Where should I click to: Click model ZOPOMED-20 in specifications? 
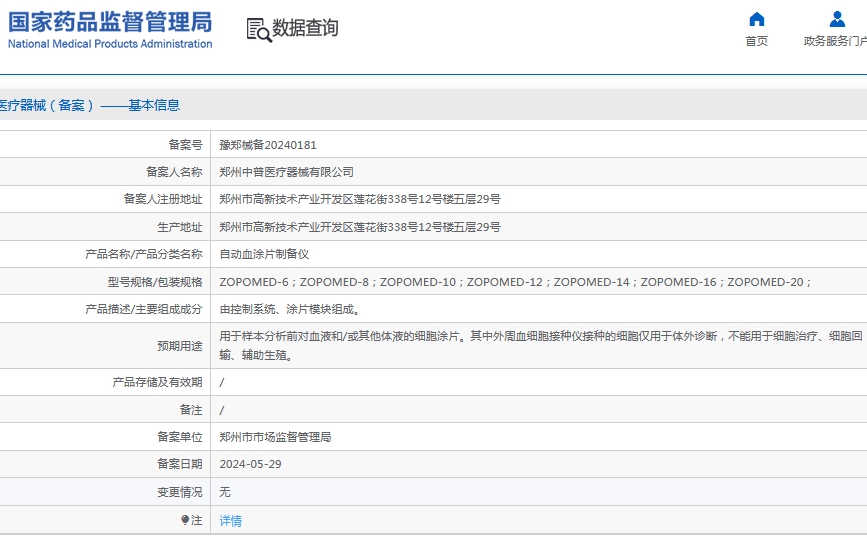765,282
